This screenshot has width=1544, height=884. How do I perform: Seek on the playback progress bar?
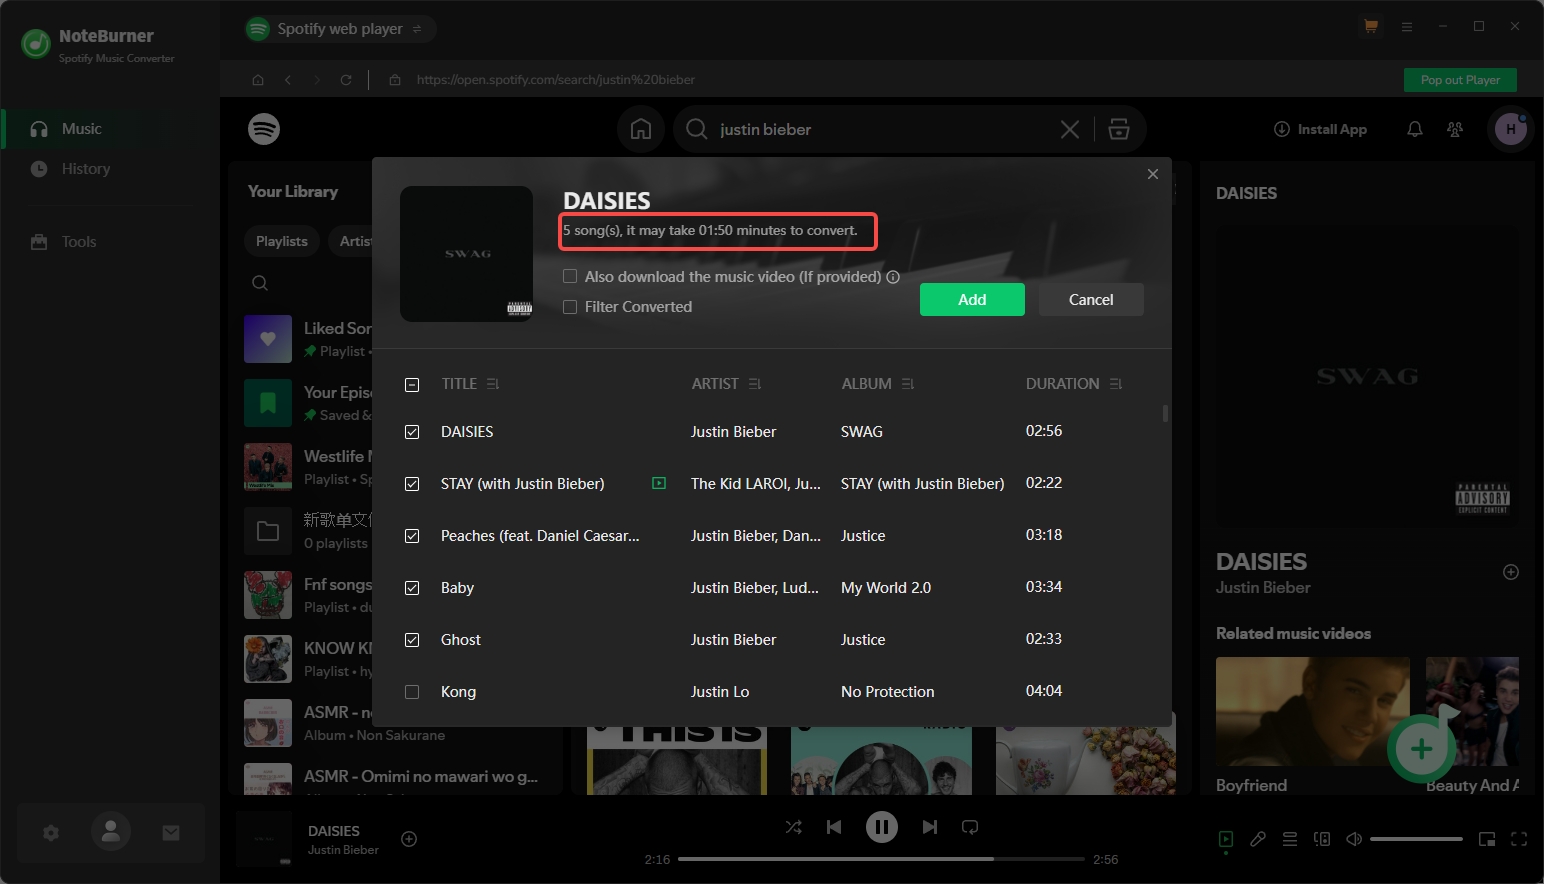[881, 859]
